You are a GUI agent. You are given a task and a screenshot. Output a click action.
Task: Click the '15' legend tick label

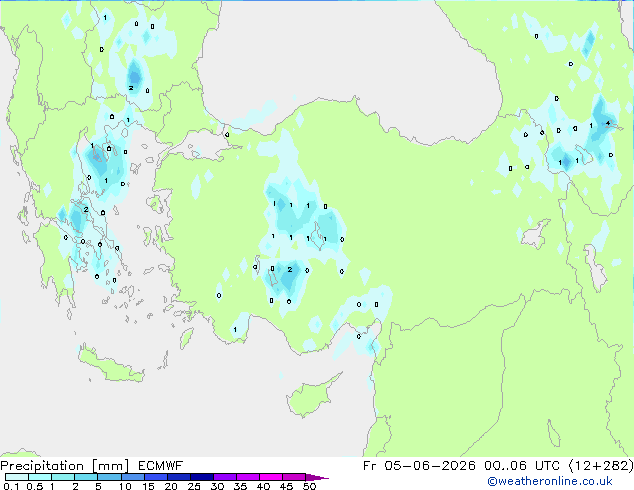(x=148, y=486)
